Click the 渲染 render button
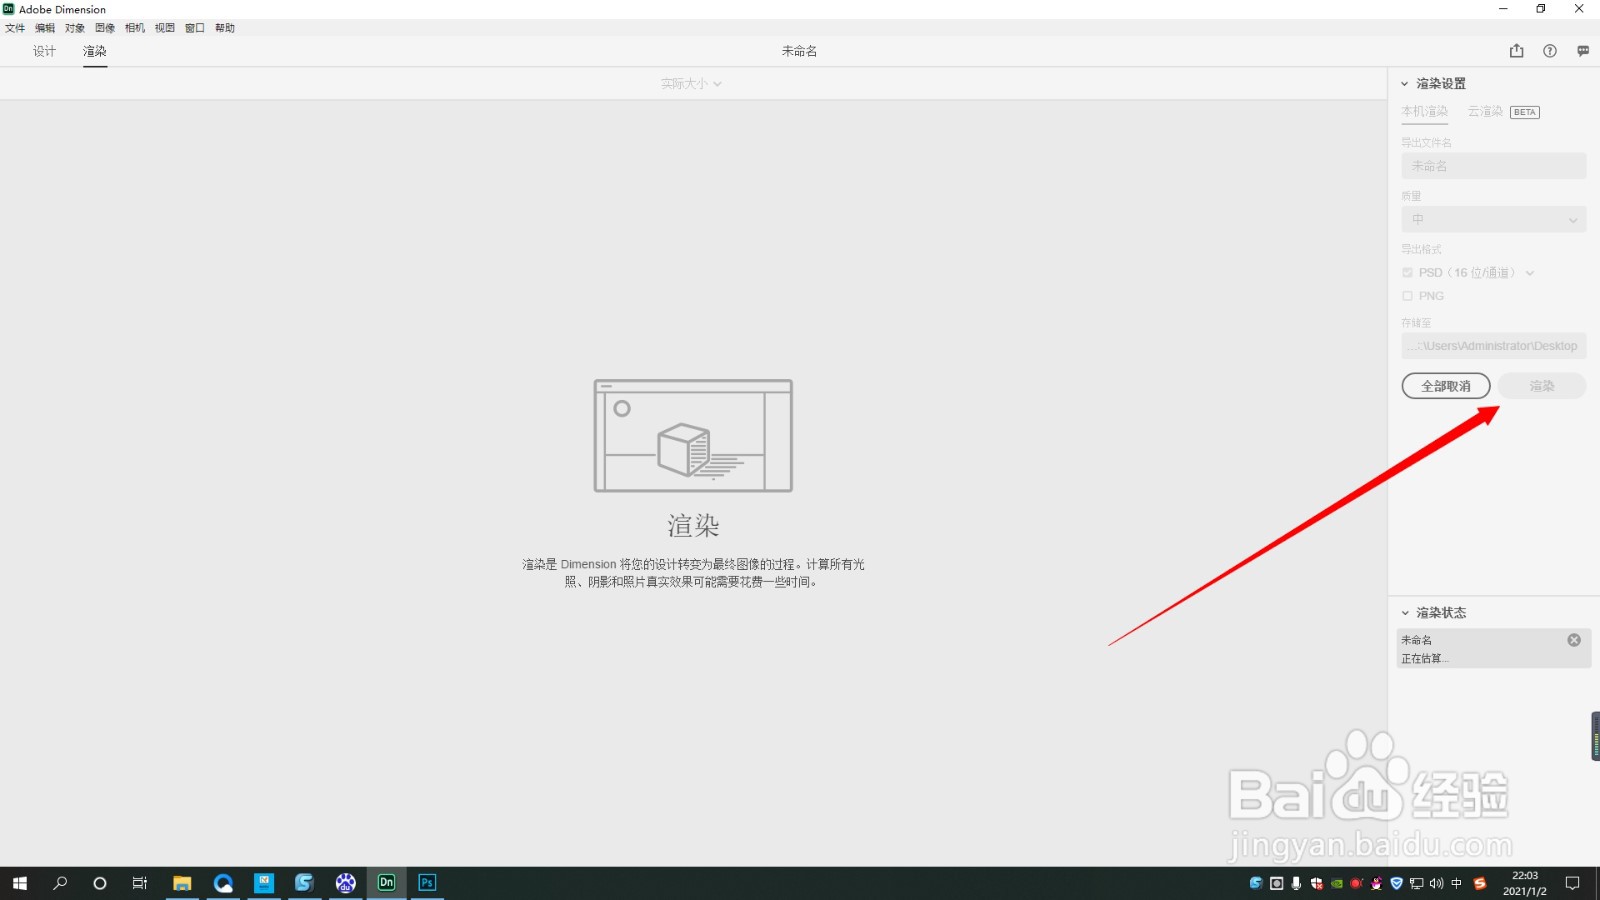The image size is (1600, 900). click(x=1542, y=386)
